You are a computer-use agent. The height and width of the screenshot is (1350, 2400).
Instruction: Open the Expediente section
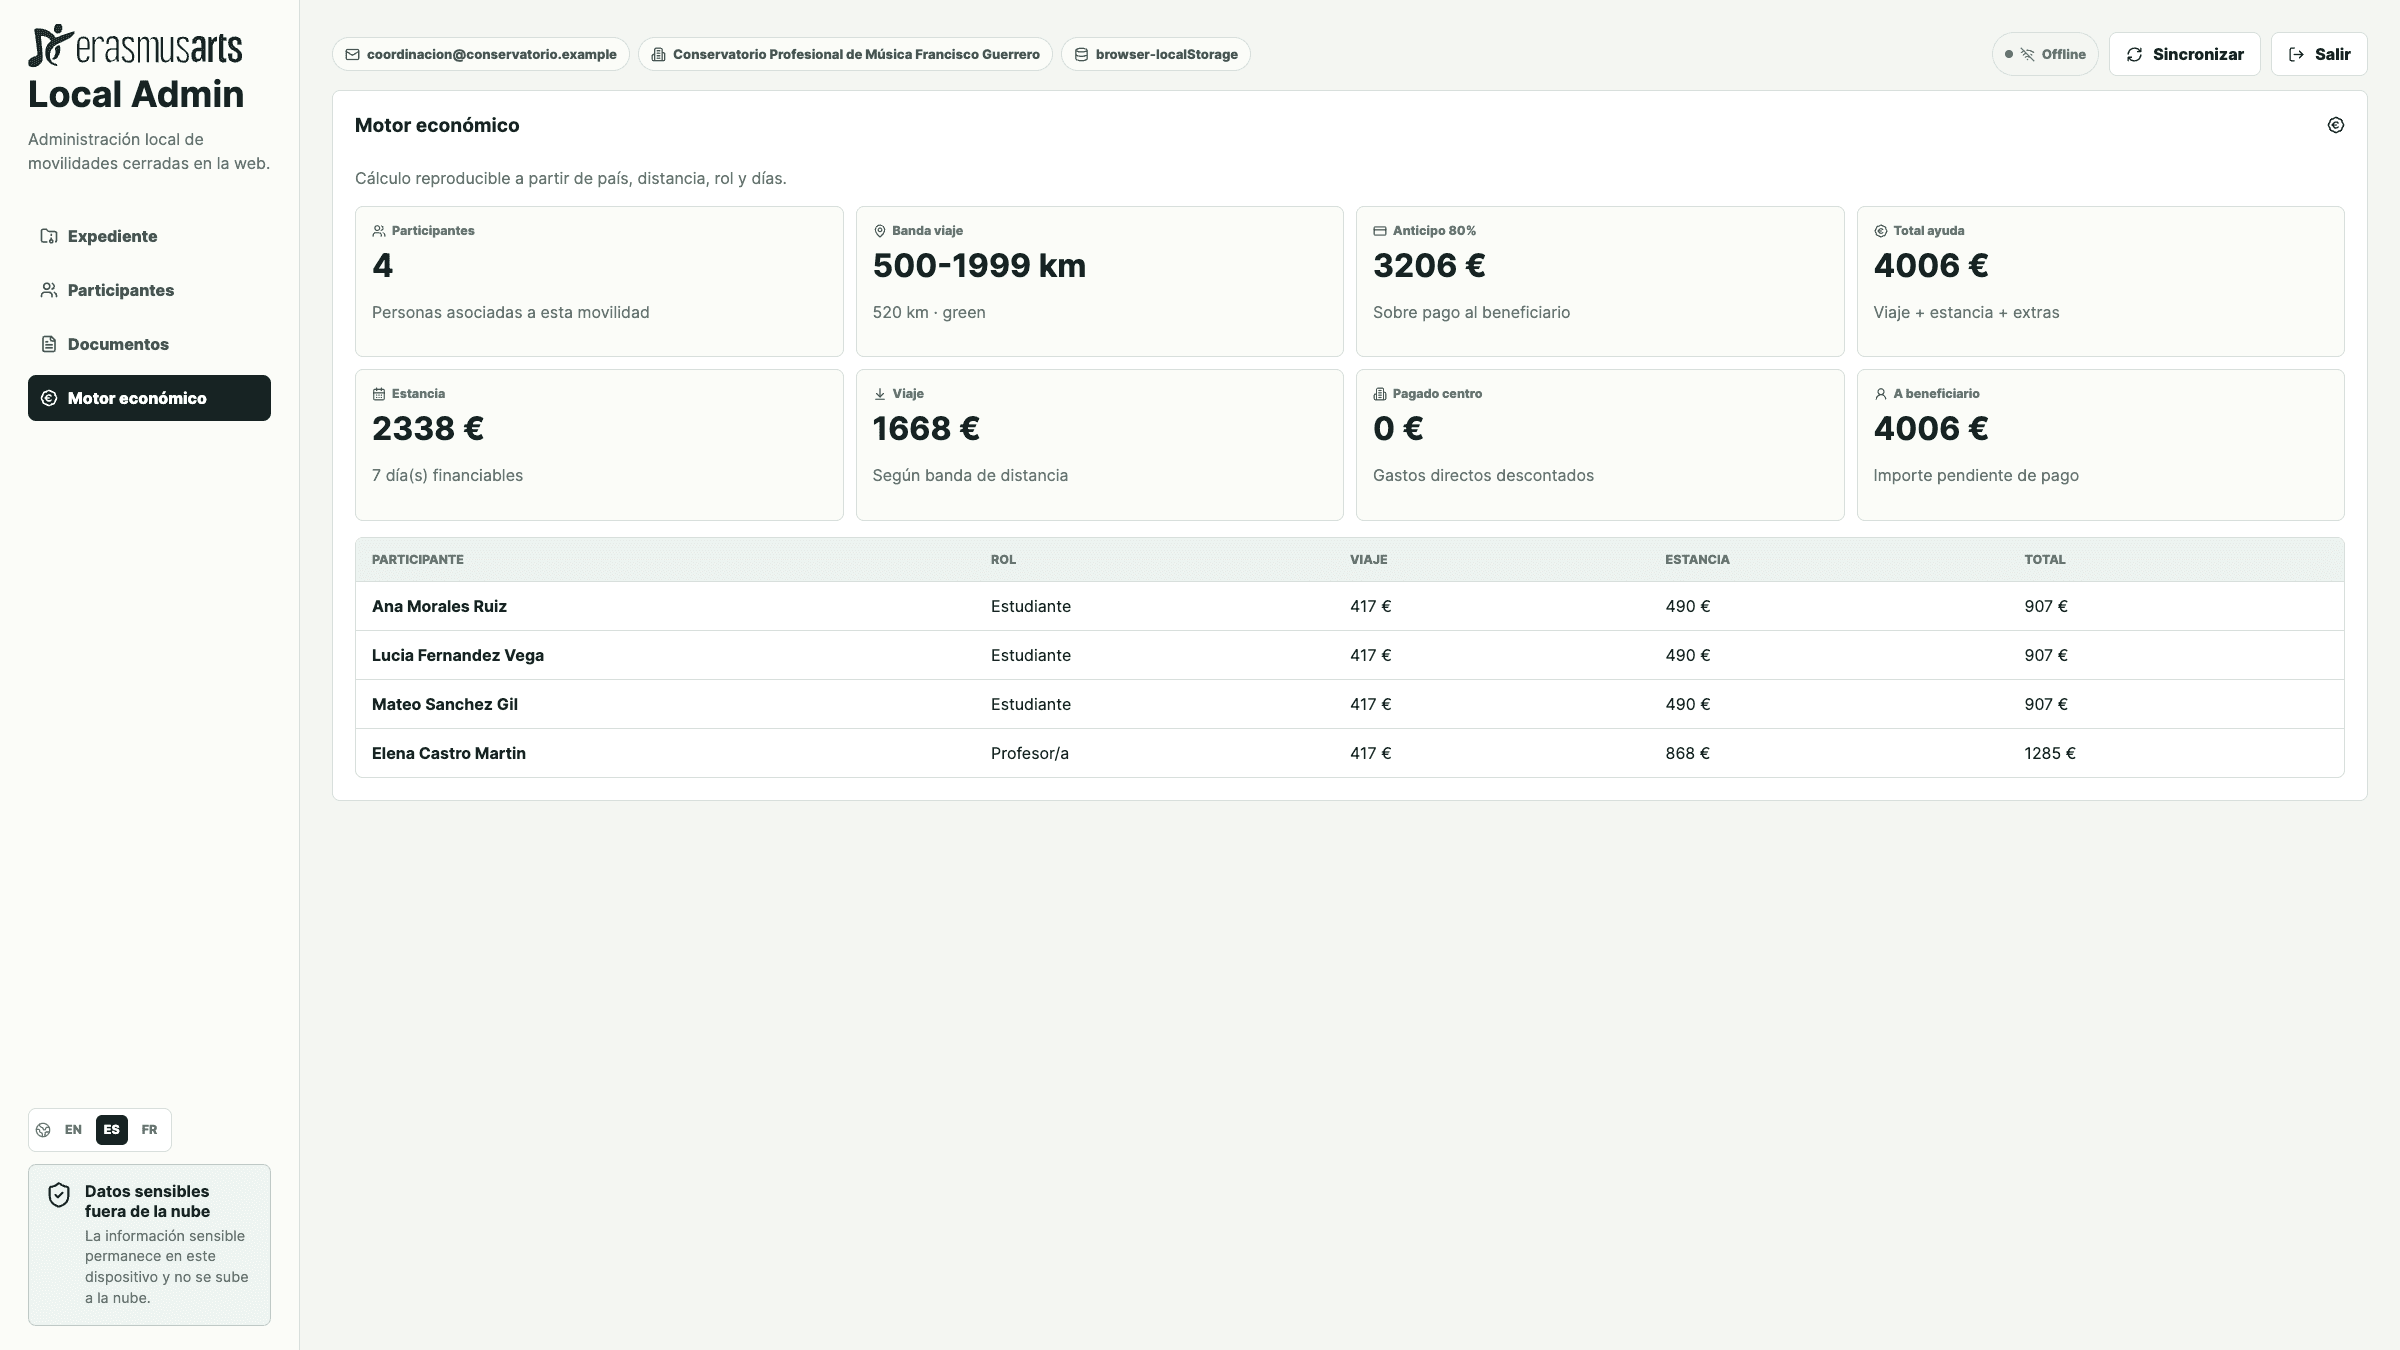pos(149,236)
